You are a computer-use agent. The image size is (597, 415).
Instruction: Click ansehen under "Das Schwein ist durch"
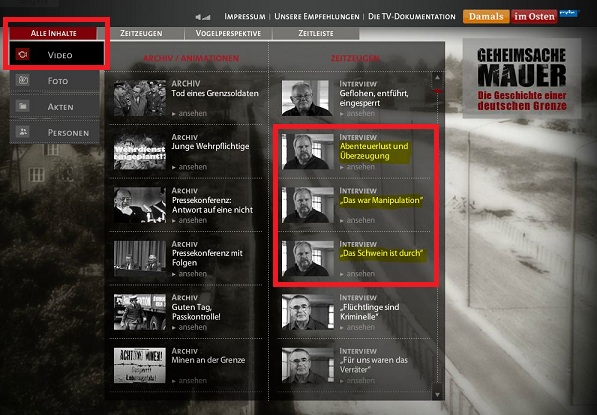pyautogui.click(x=358, y=274)
